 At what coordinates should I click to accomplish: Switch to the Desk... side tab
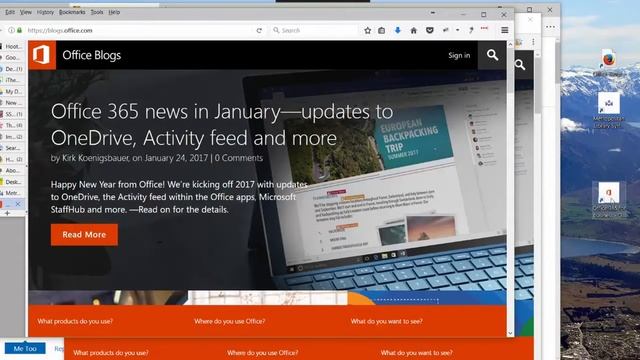point(12,182)
